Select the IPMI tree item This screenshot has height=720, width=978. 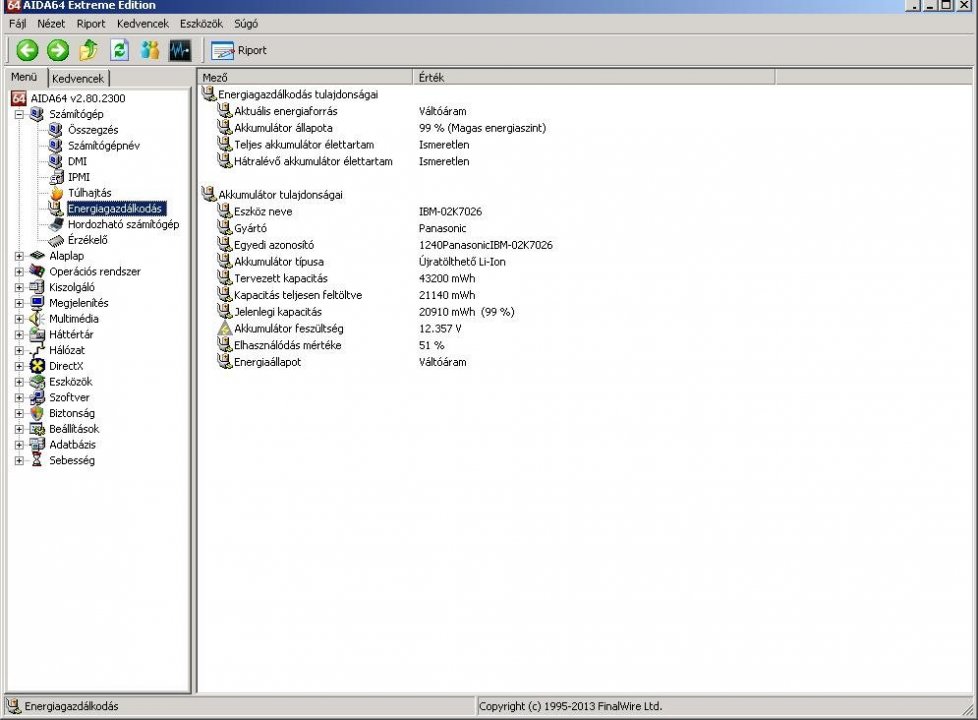click(x=79, y=177)
